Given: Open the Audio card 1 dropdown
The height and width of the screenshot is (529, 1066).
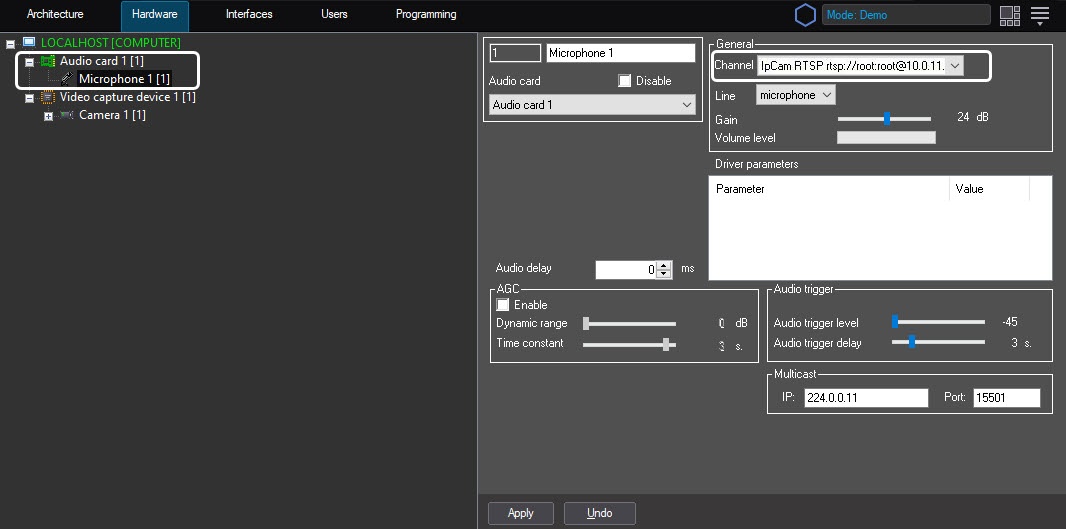Looking at the screenshot, I should click(591, 105).
